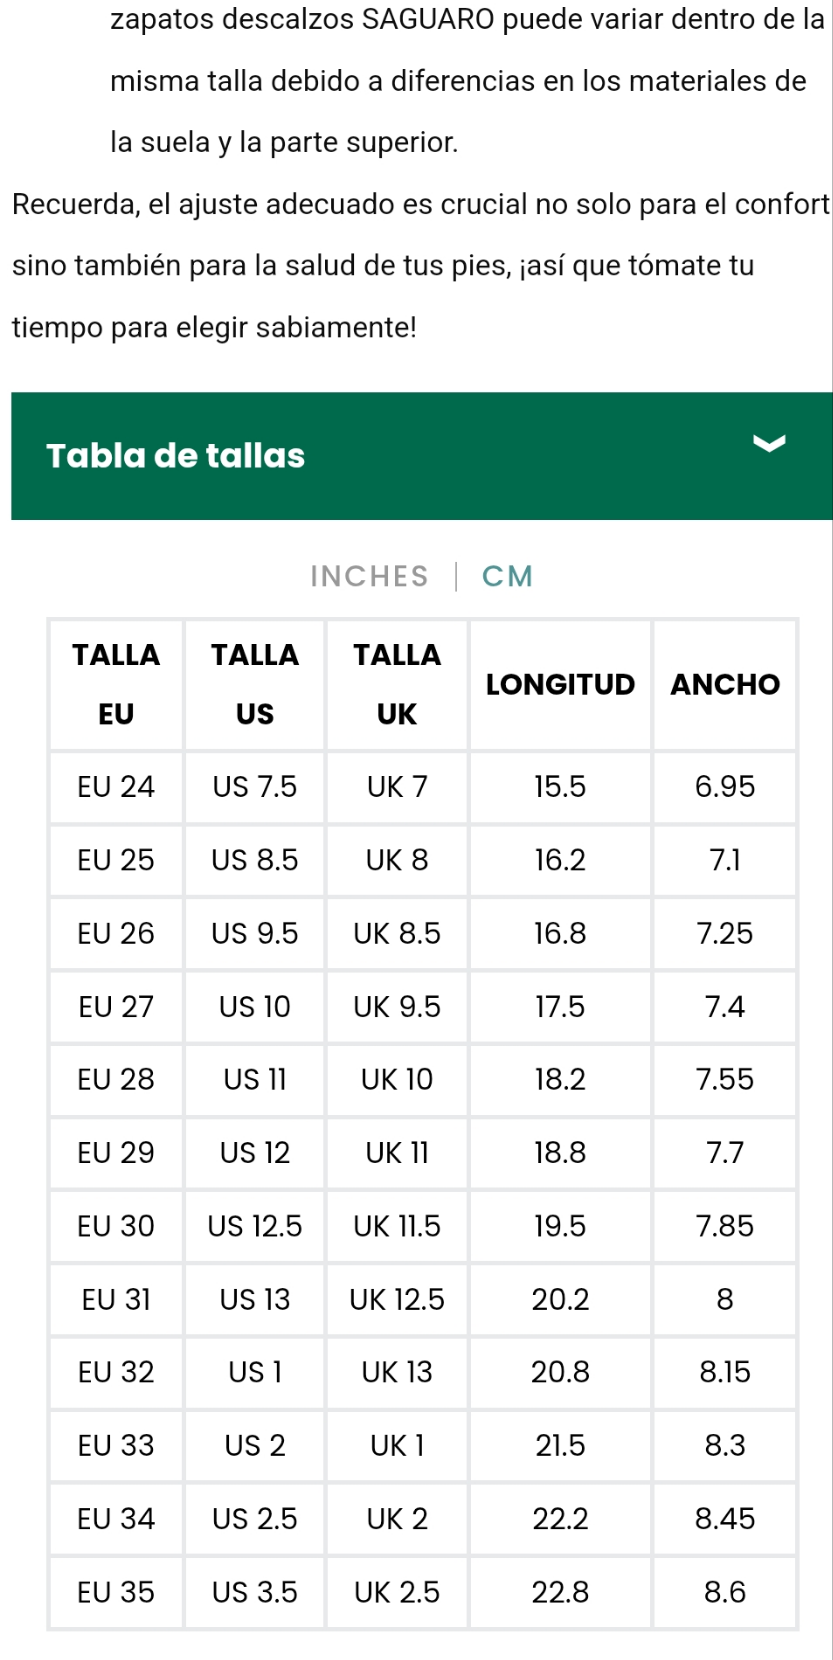Select the CM unit option
Viewport: 833px width, 1660px height.
click(x=507, y=576)
